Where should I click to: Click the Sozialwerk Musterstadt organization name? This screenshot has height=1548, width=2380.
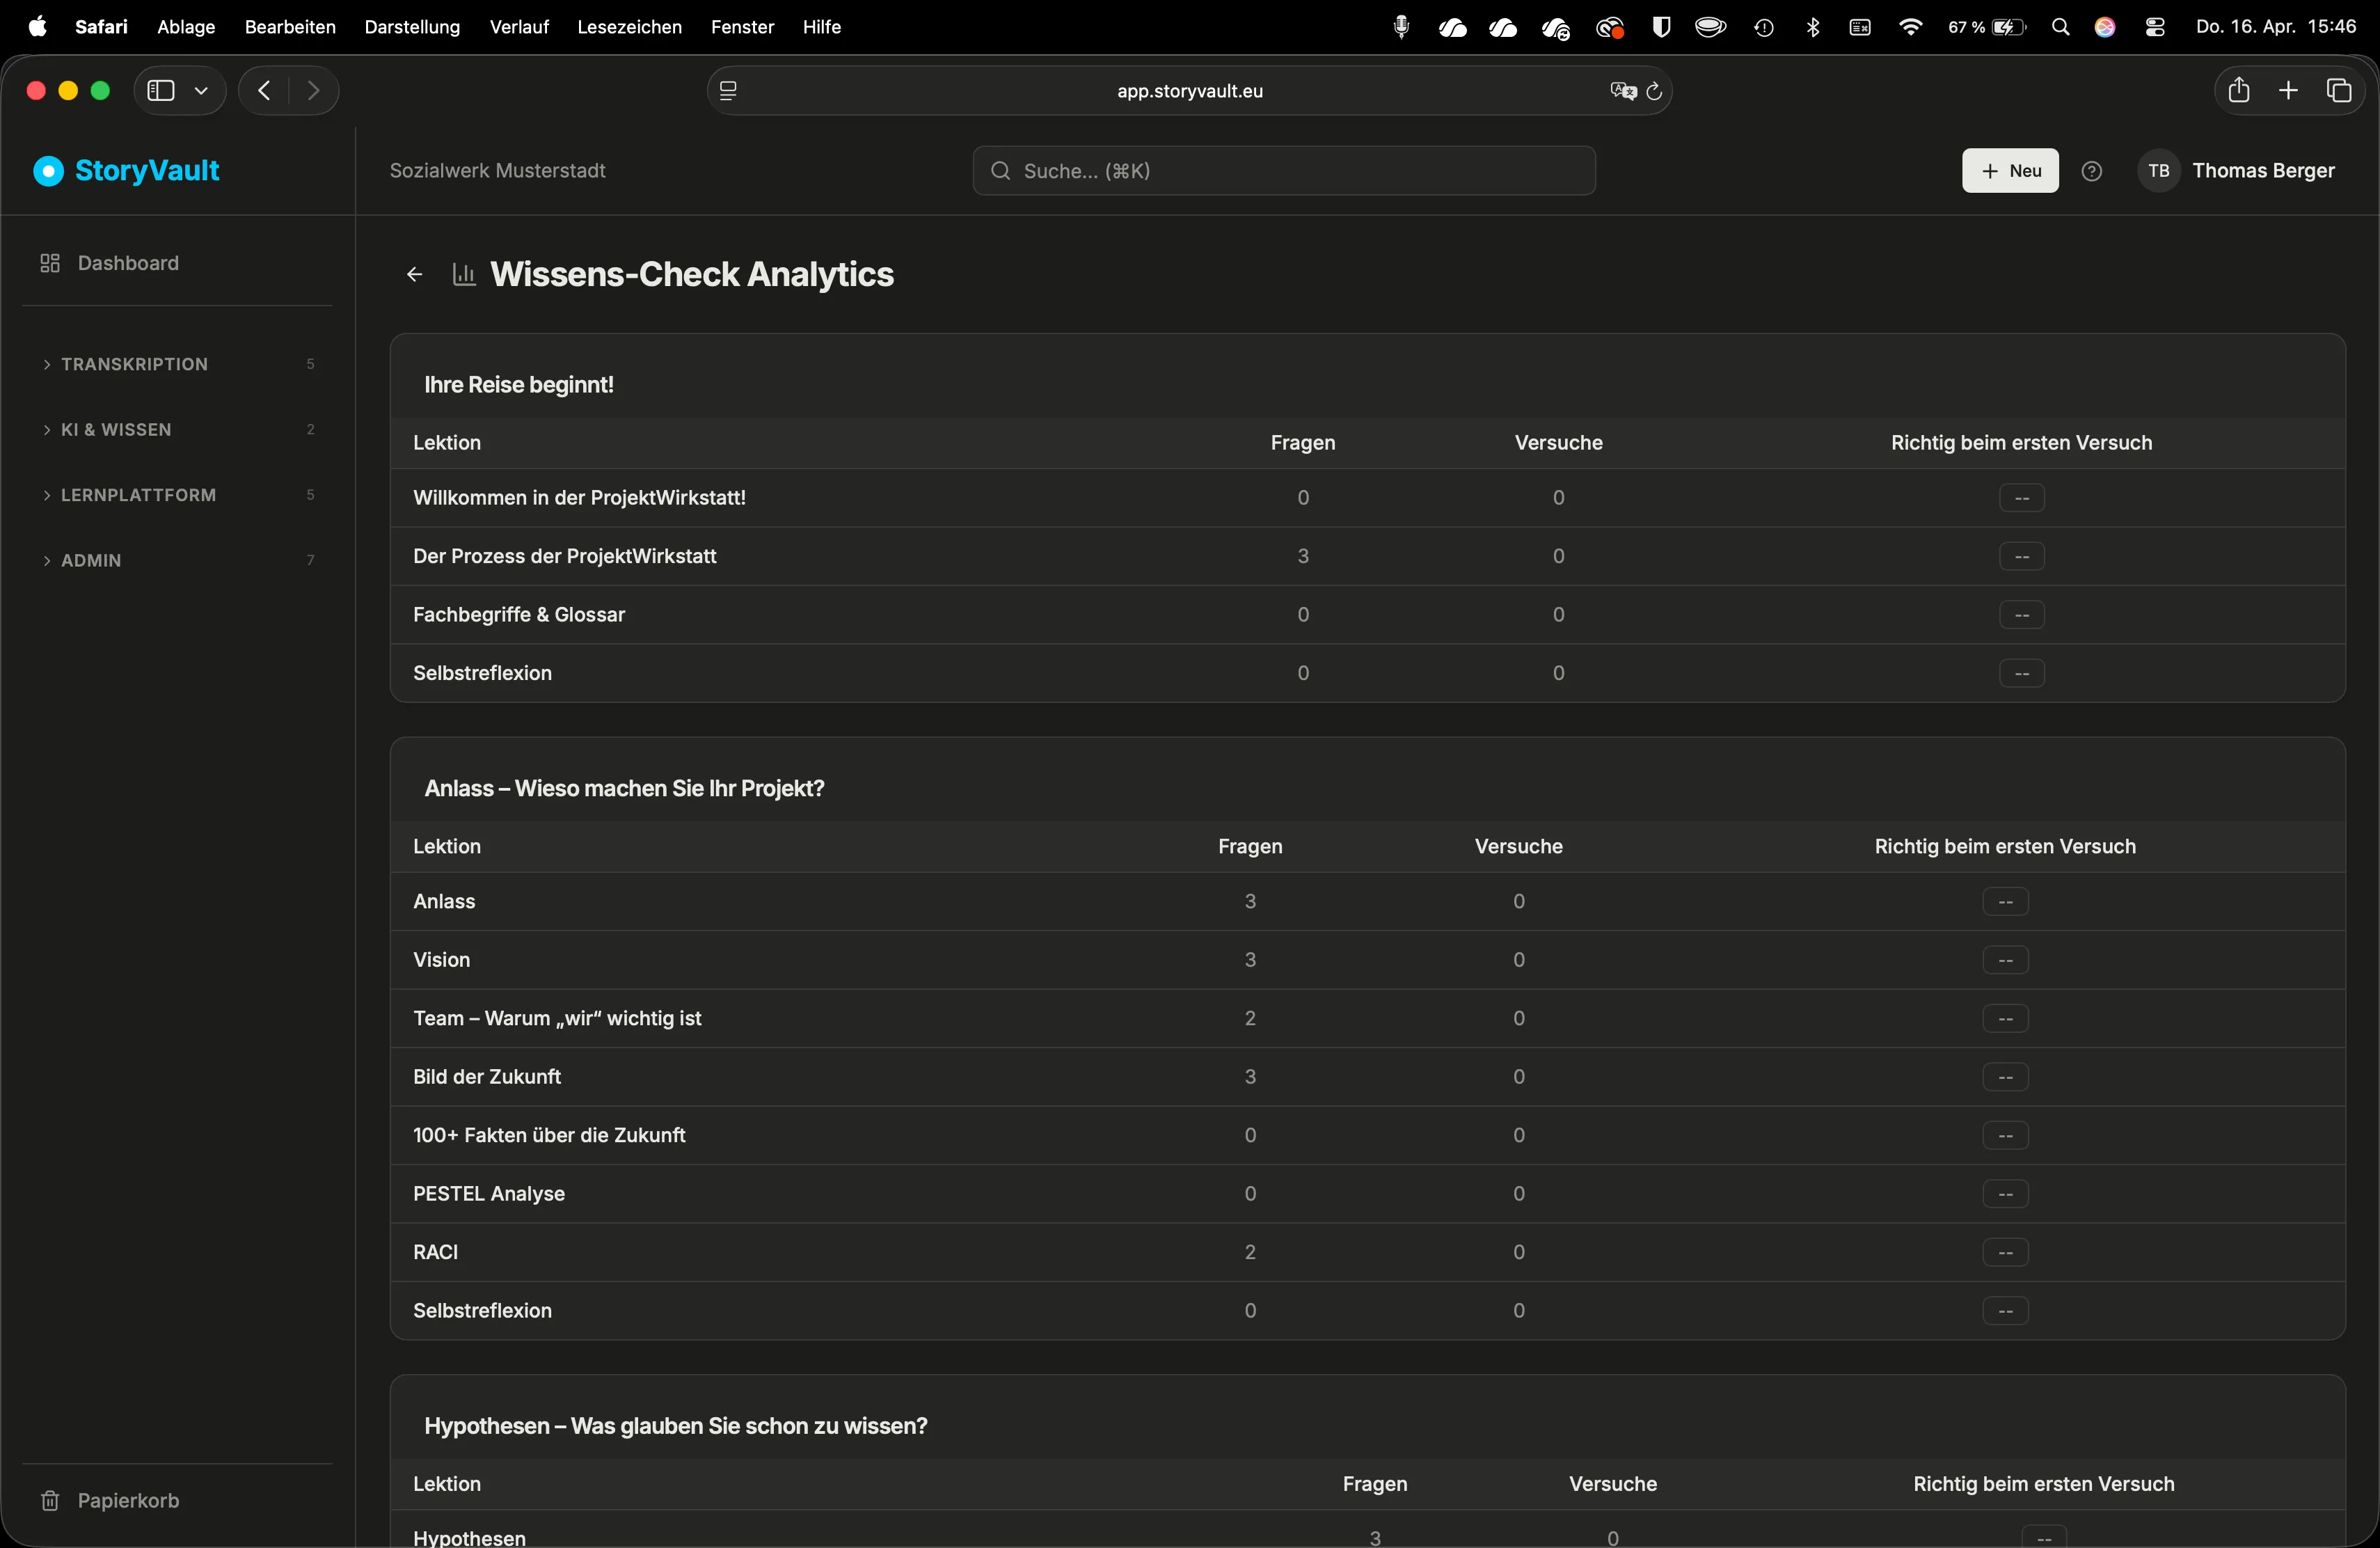(x=497, y=171)
